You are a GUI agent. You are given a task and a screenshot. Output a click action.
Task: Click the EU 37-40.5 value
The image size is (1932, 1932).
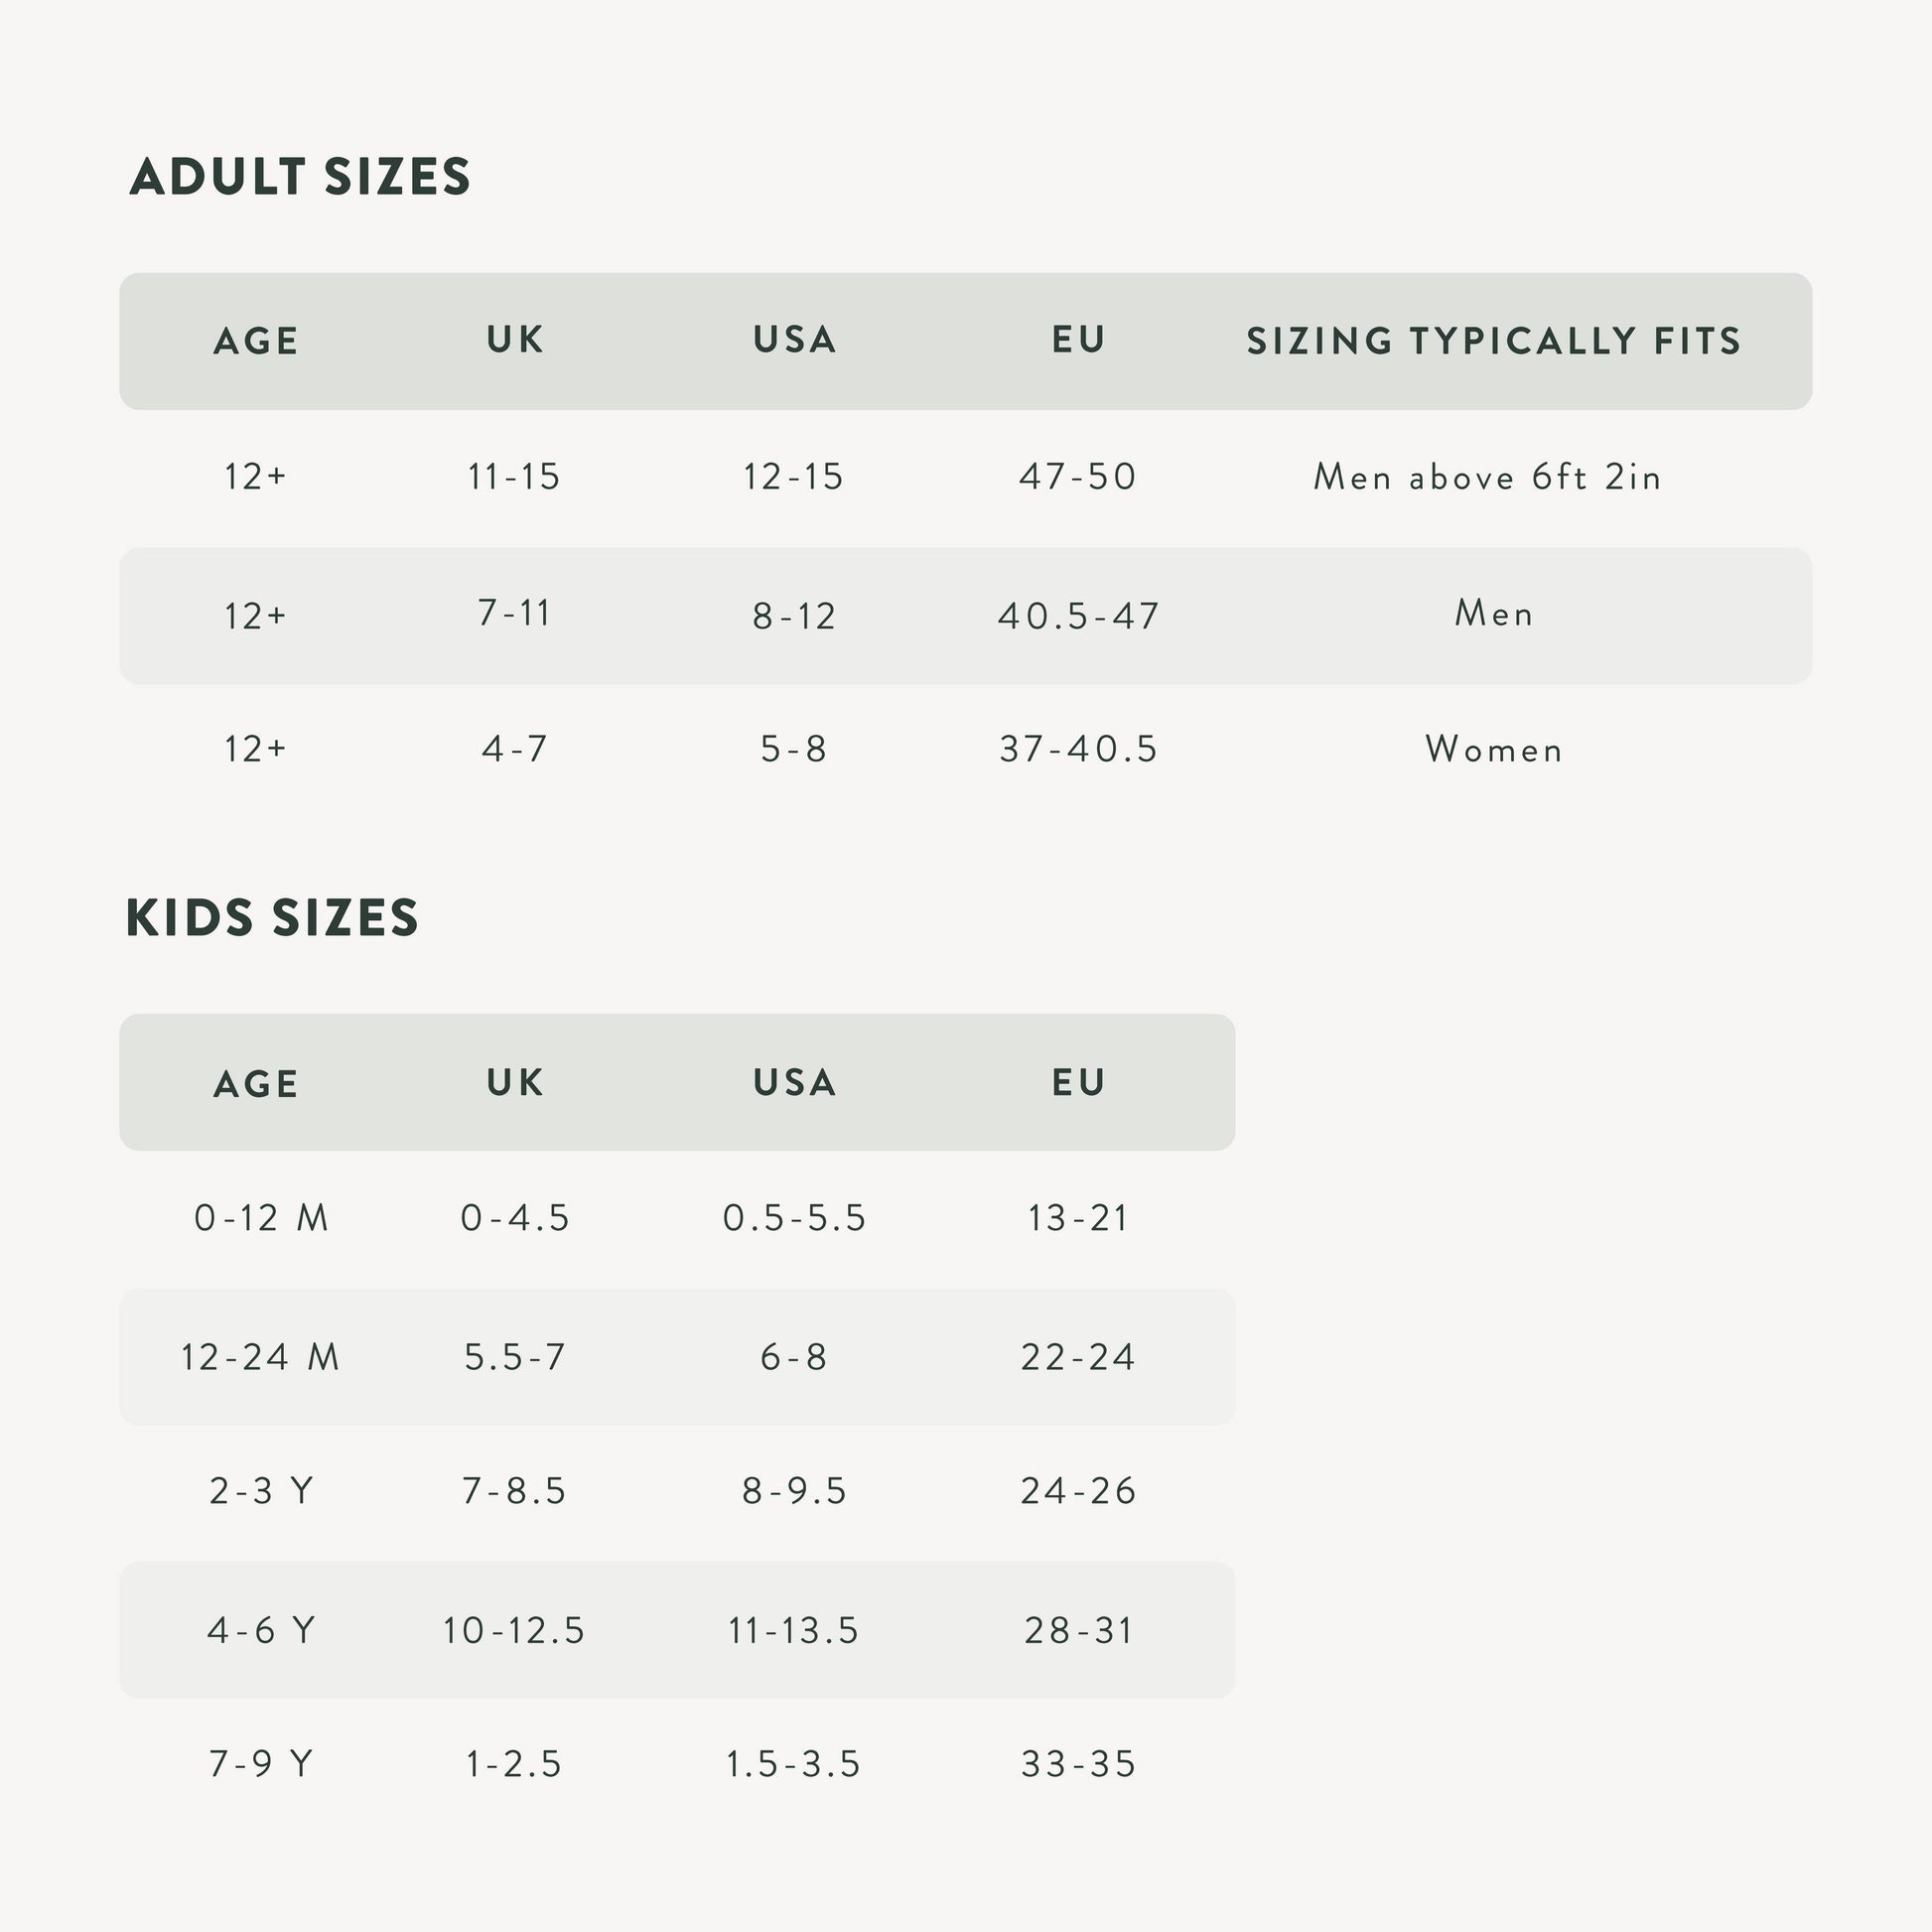[1078, 749]
